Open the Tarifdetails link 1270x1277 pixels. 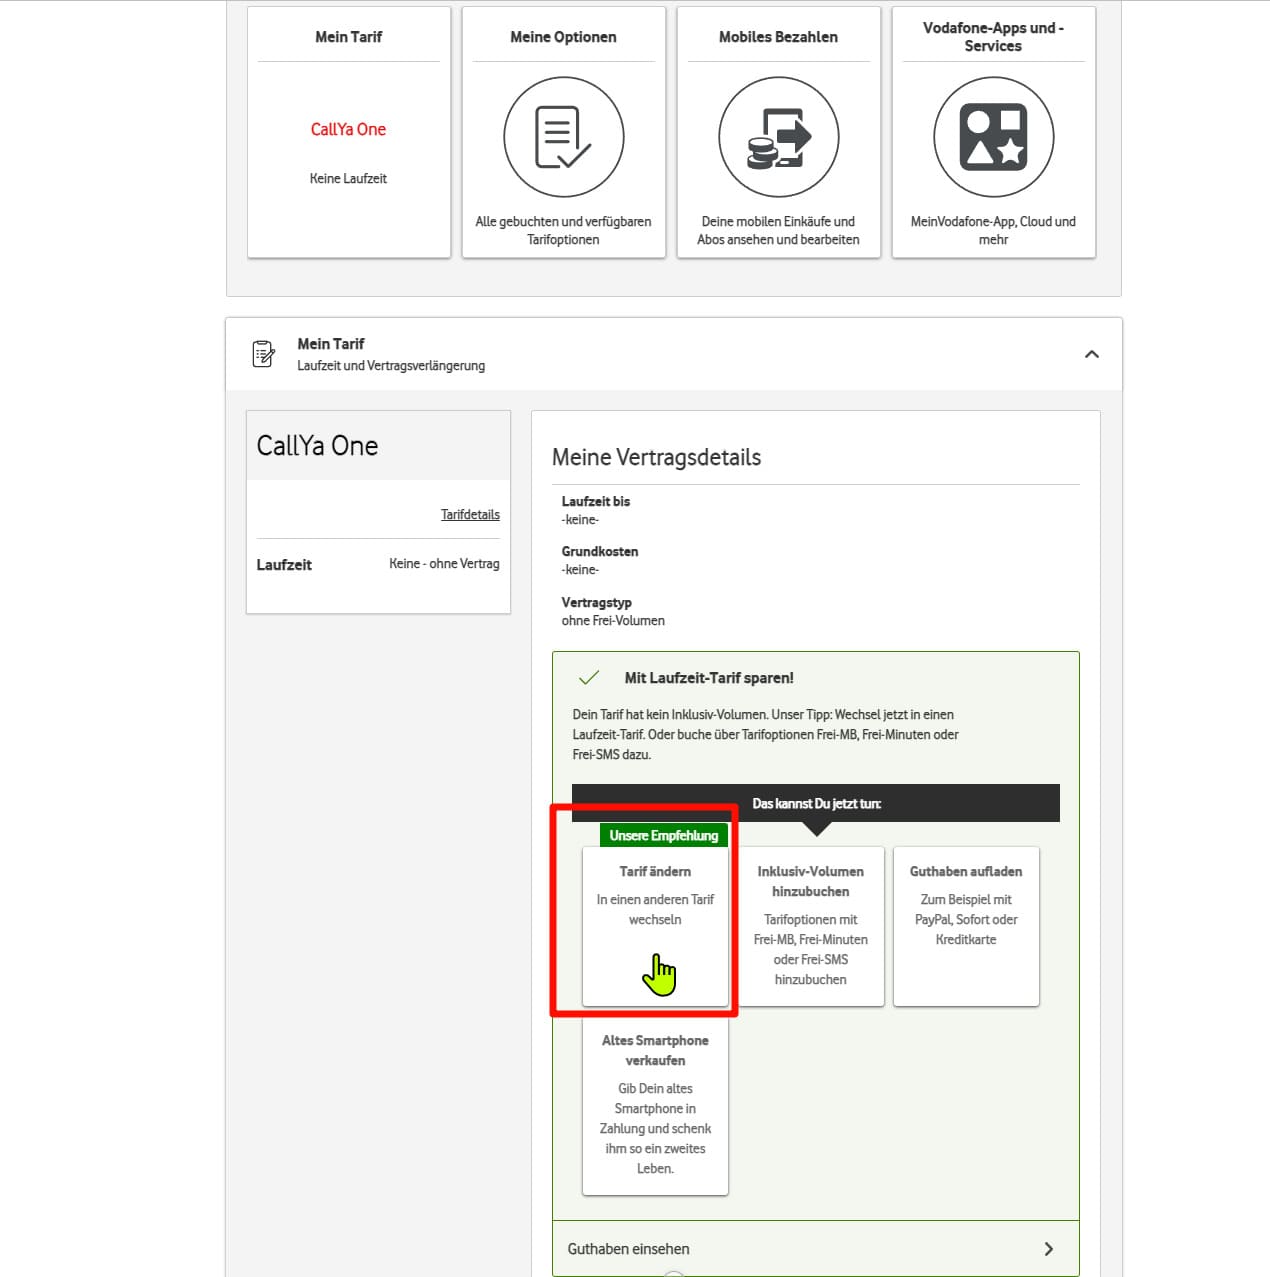pyautogui.click(x=470, y=514)
